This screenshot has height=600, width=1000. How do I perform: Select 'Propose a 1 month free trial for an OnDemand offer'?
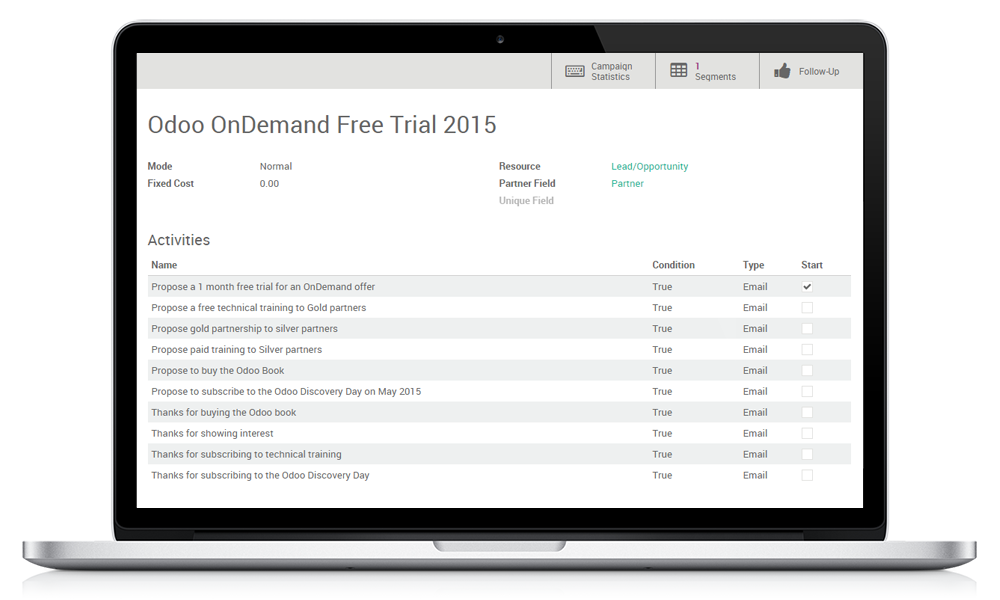coord(499,287)
